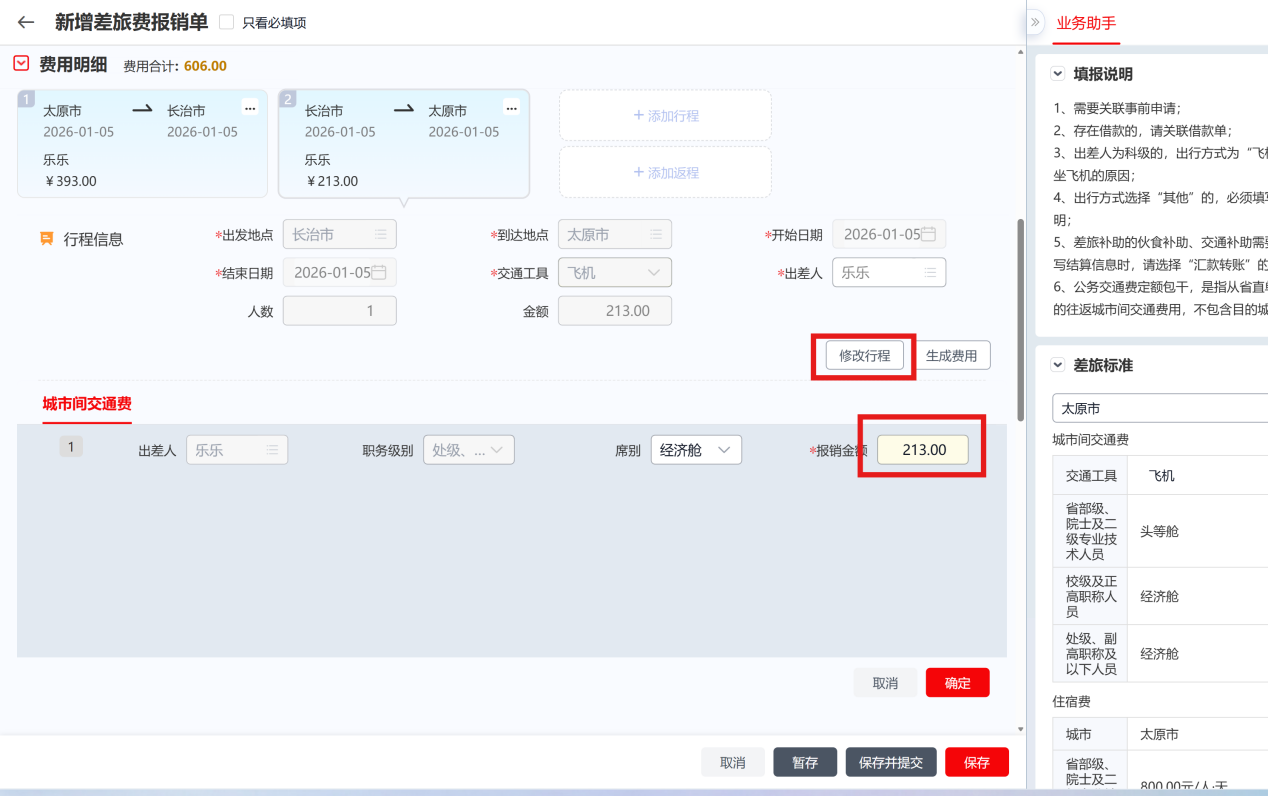Viewport: 1268px width, 796px height.
Task: Click the 报销金额 input field
Action: point(923,450)
